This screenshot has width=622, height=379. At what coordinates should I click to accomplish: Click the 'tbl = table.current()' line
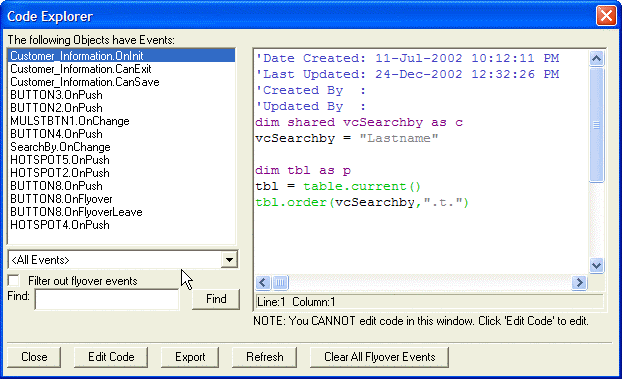[338, 186]
